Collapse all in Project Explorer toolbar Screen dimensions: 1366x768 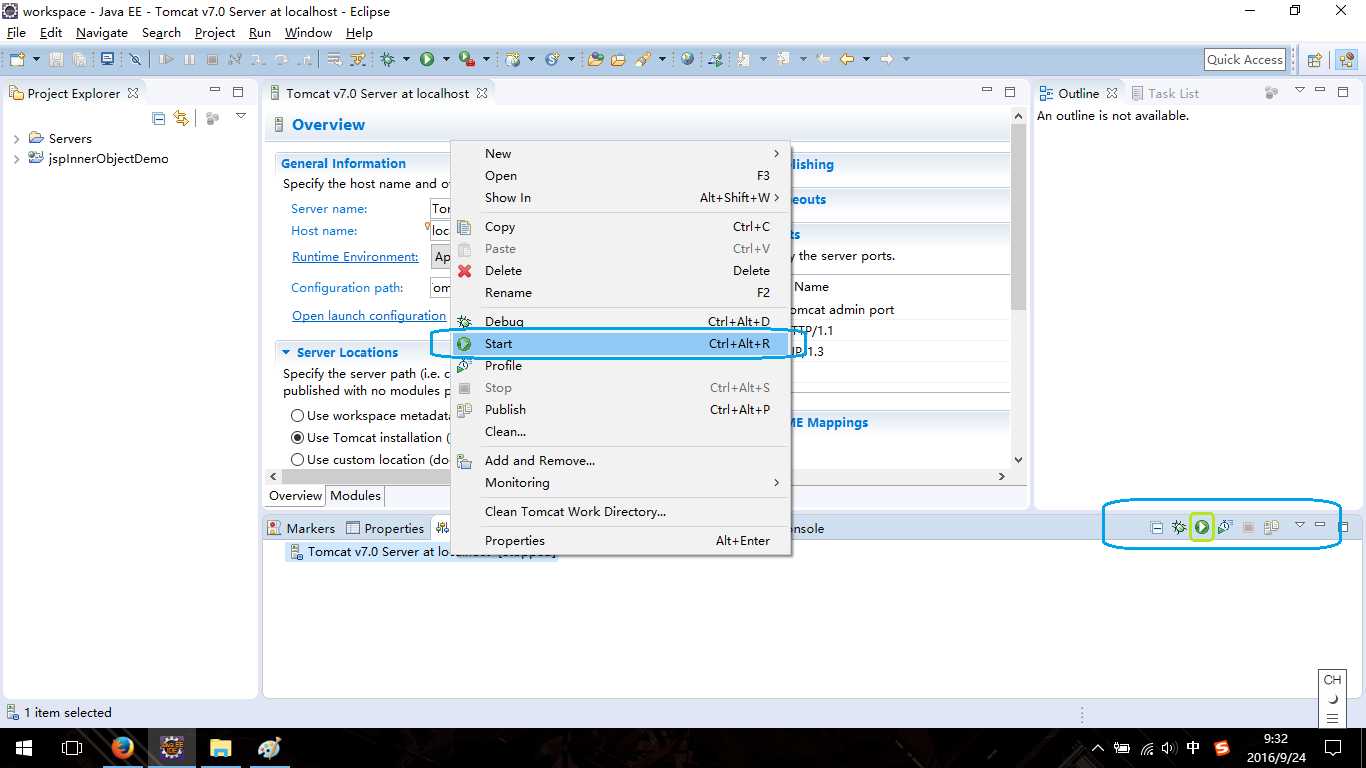158,118
